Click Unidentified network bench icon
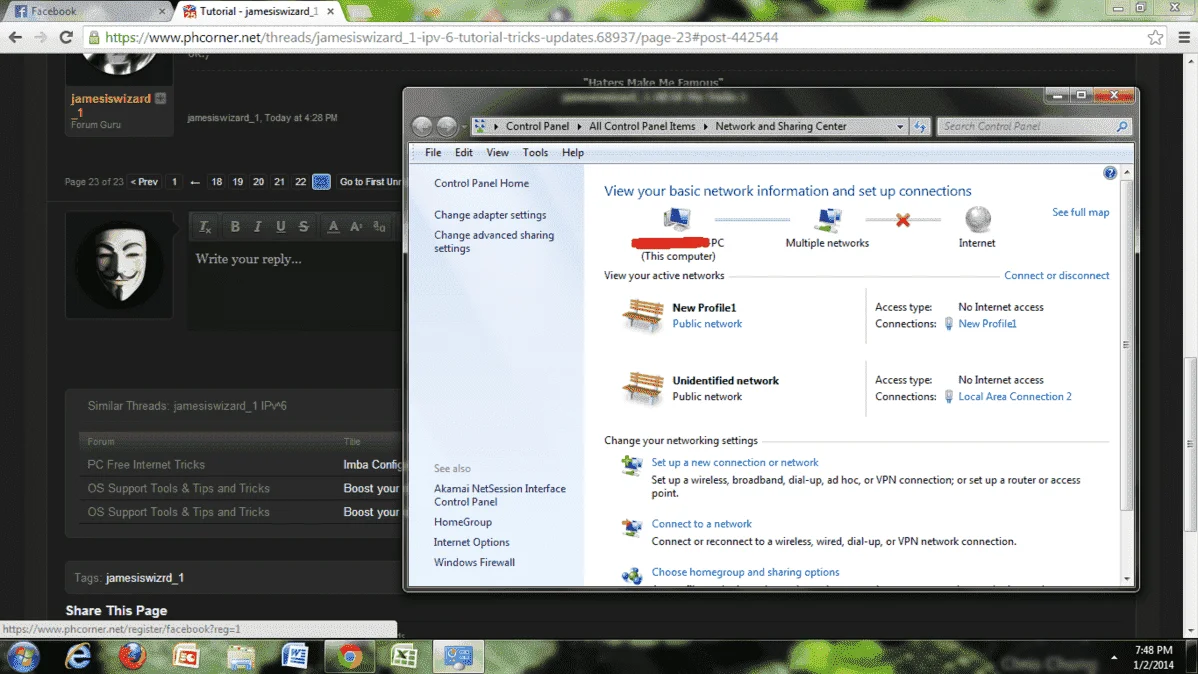This screenshot has width=1198, height=674. [x=643, y=387]
